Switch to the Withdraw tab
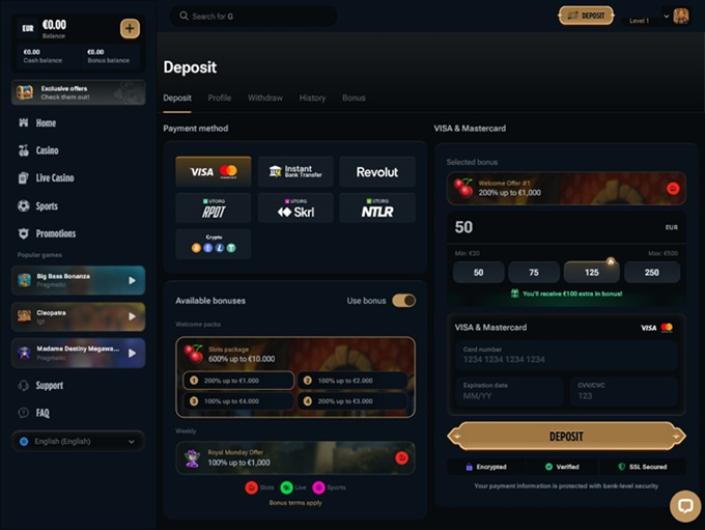The width and height of the screenshot is (705, 530). coord(265,98)
